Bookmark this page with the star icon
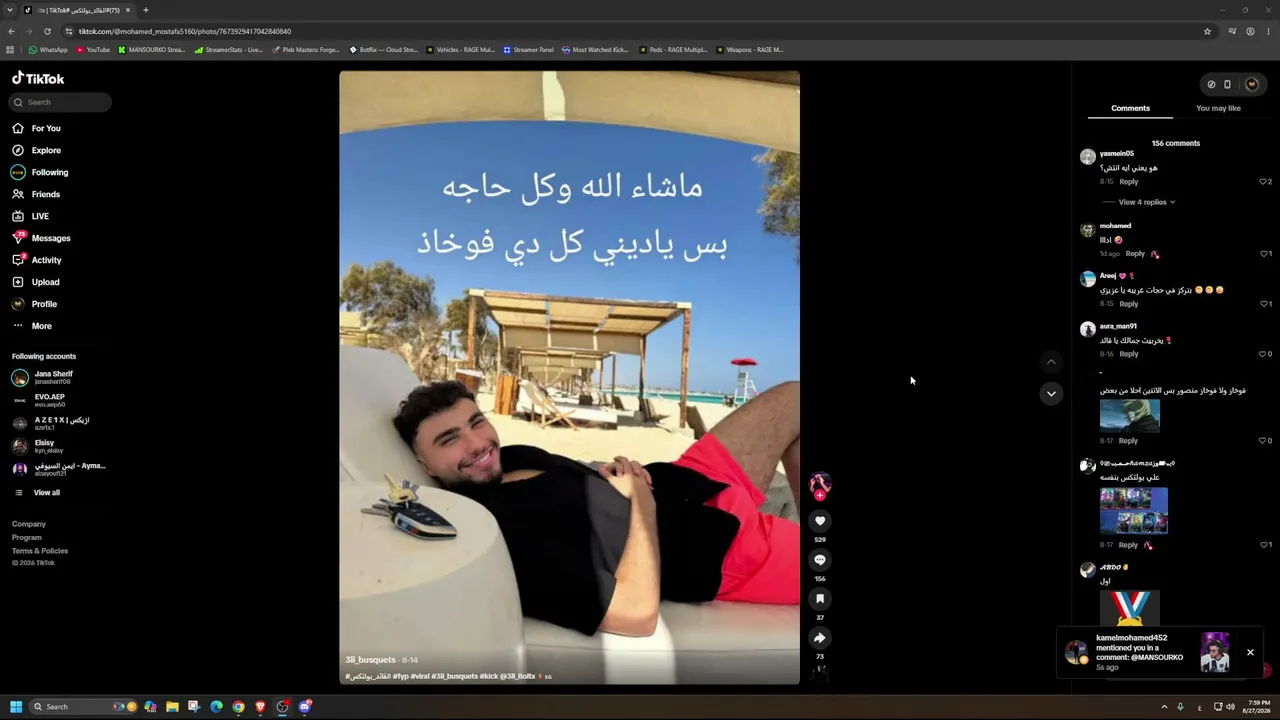The height and width of the screenshot is (720, 1280). 1207,31
